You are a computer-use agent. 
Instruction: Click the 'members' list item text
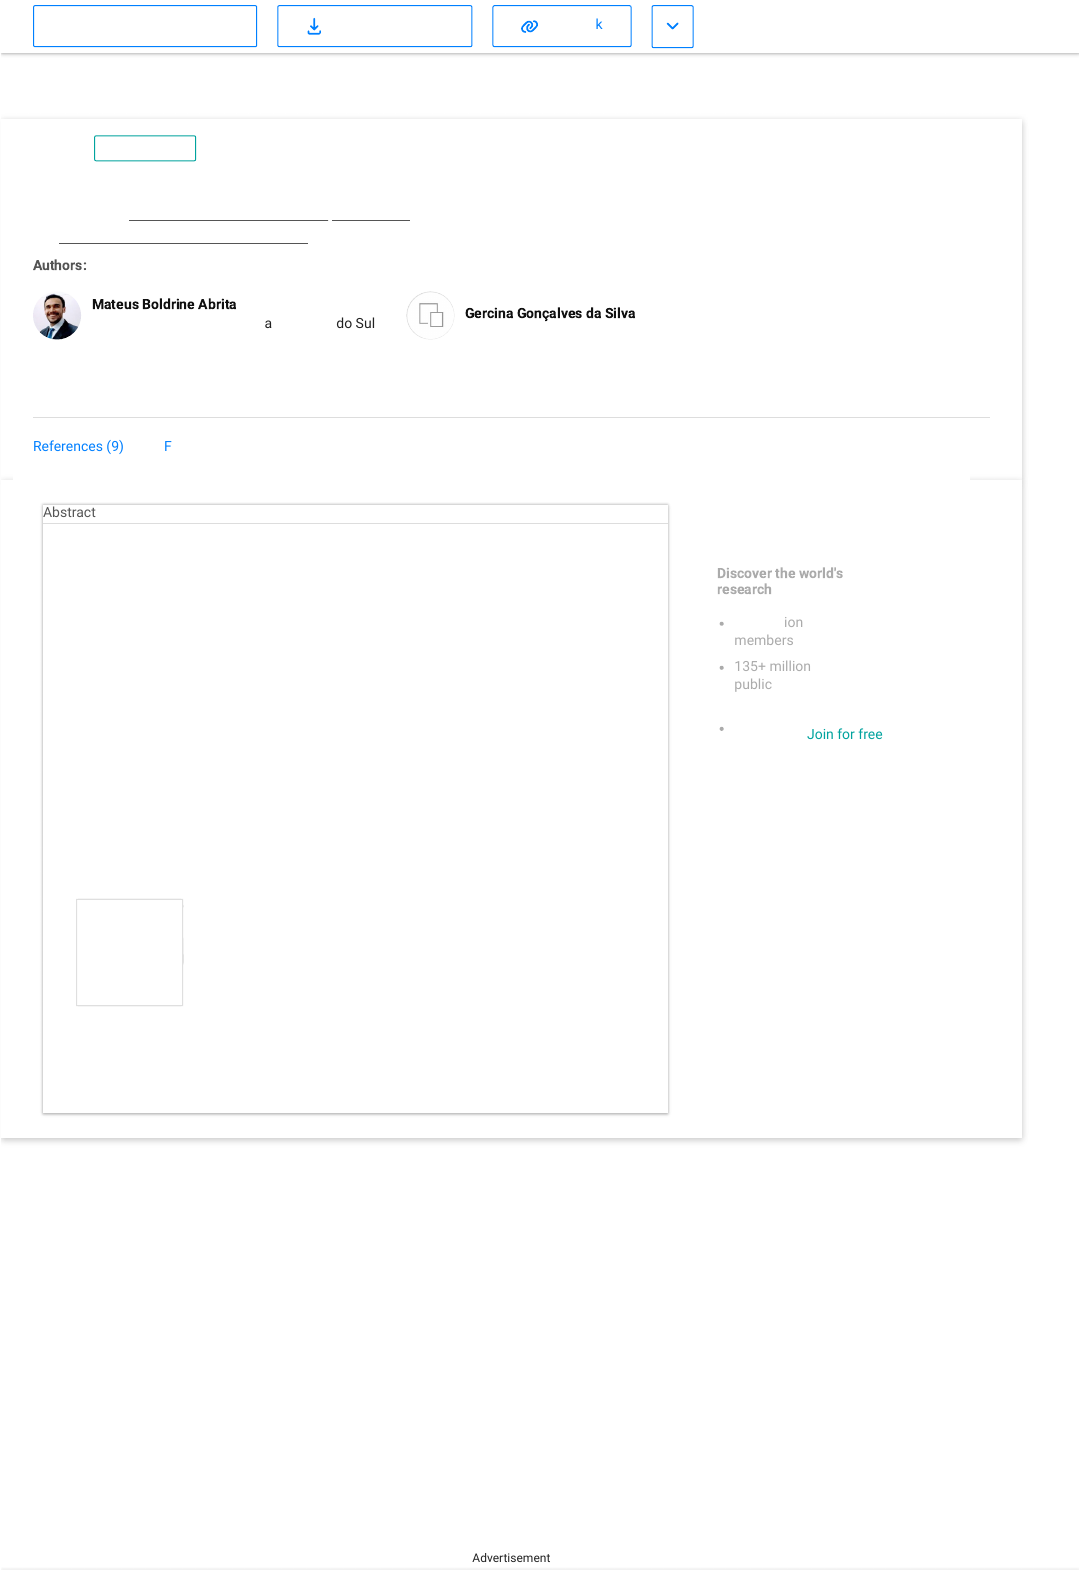tap(763, 640)
